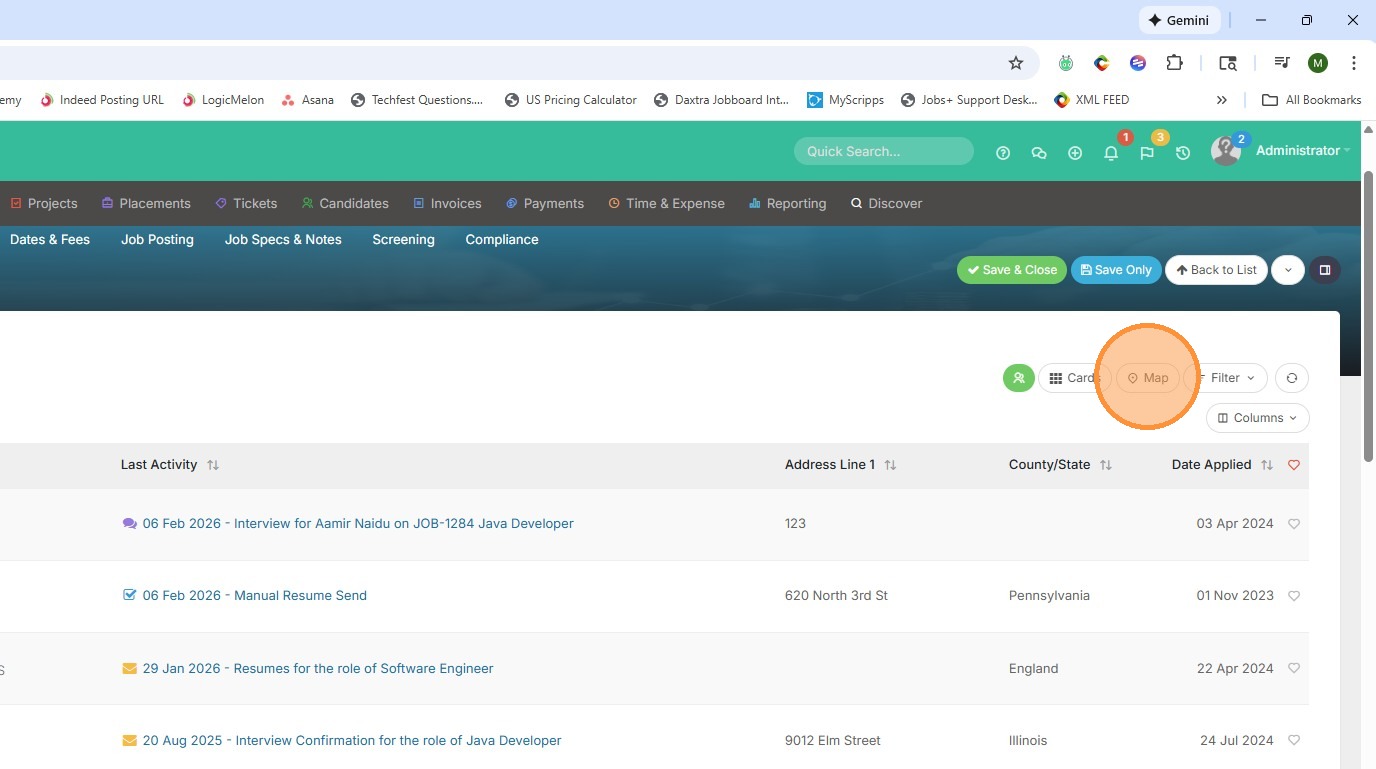Viewport: 1376px width, 769px height.
Task: Open the chat messages icon in header
Action: pyautogui.click(x=1039, y=153)
